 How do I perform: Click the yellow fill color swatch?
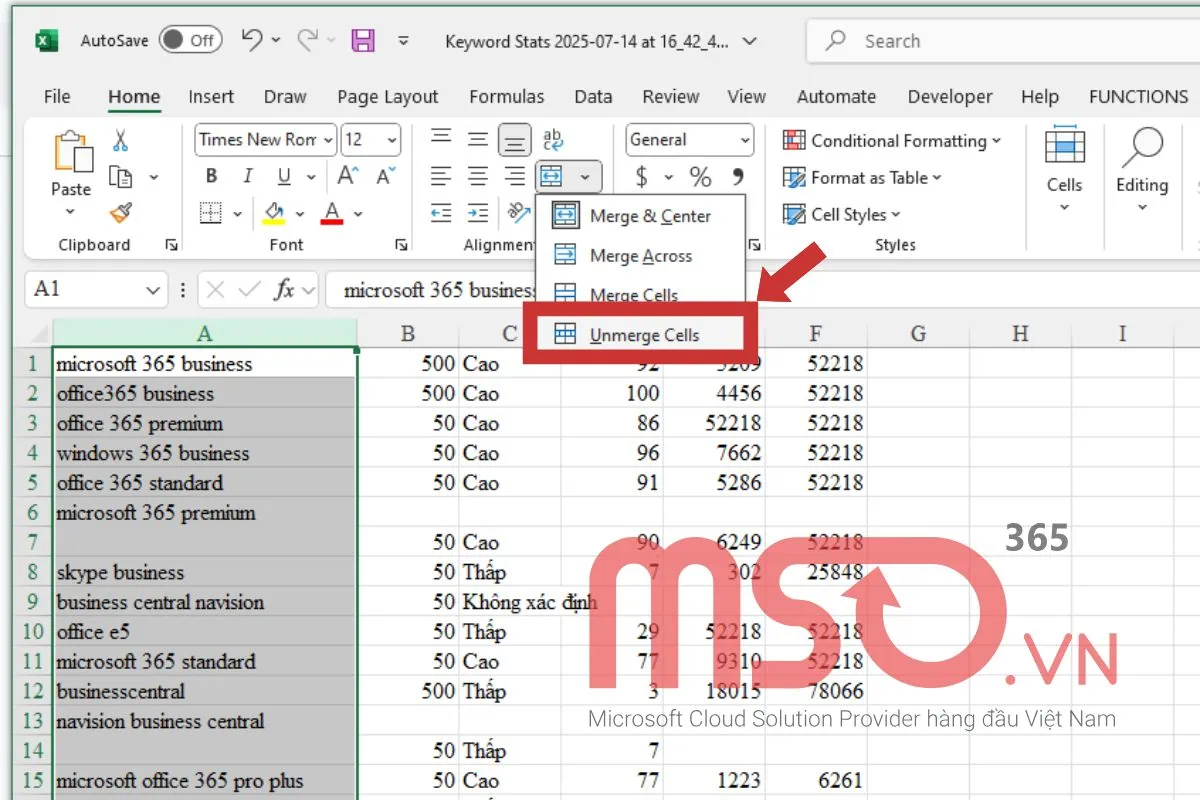point(273,213)
